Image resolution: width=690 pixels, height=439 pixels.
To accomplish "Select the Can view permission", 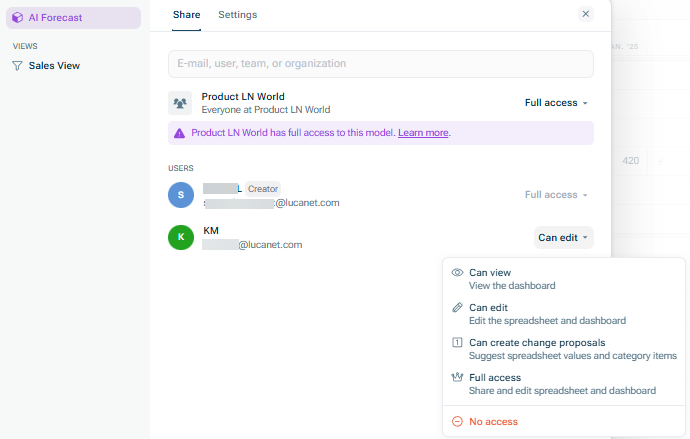I will pos(564,279).
